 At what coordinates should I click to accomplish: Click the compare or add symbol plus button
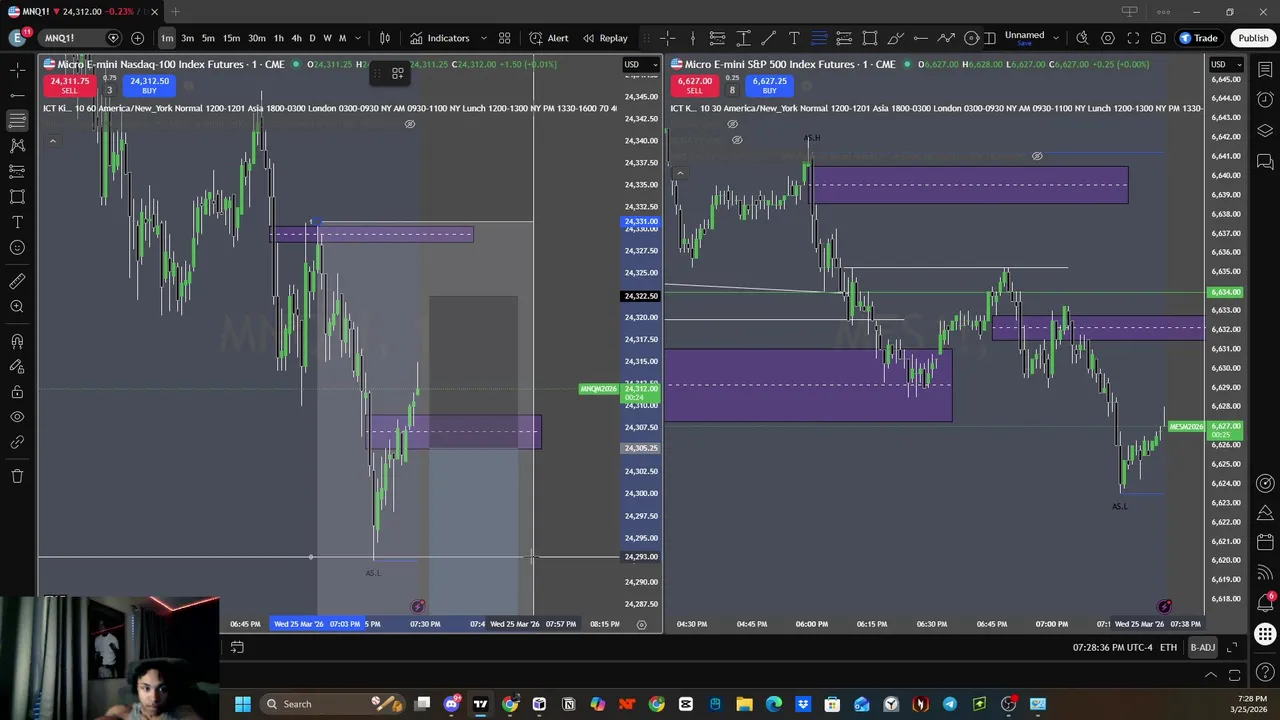click(x=137, y=38)
